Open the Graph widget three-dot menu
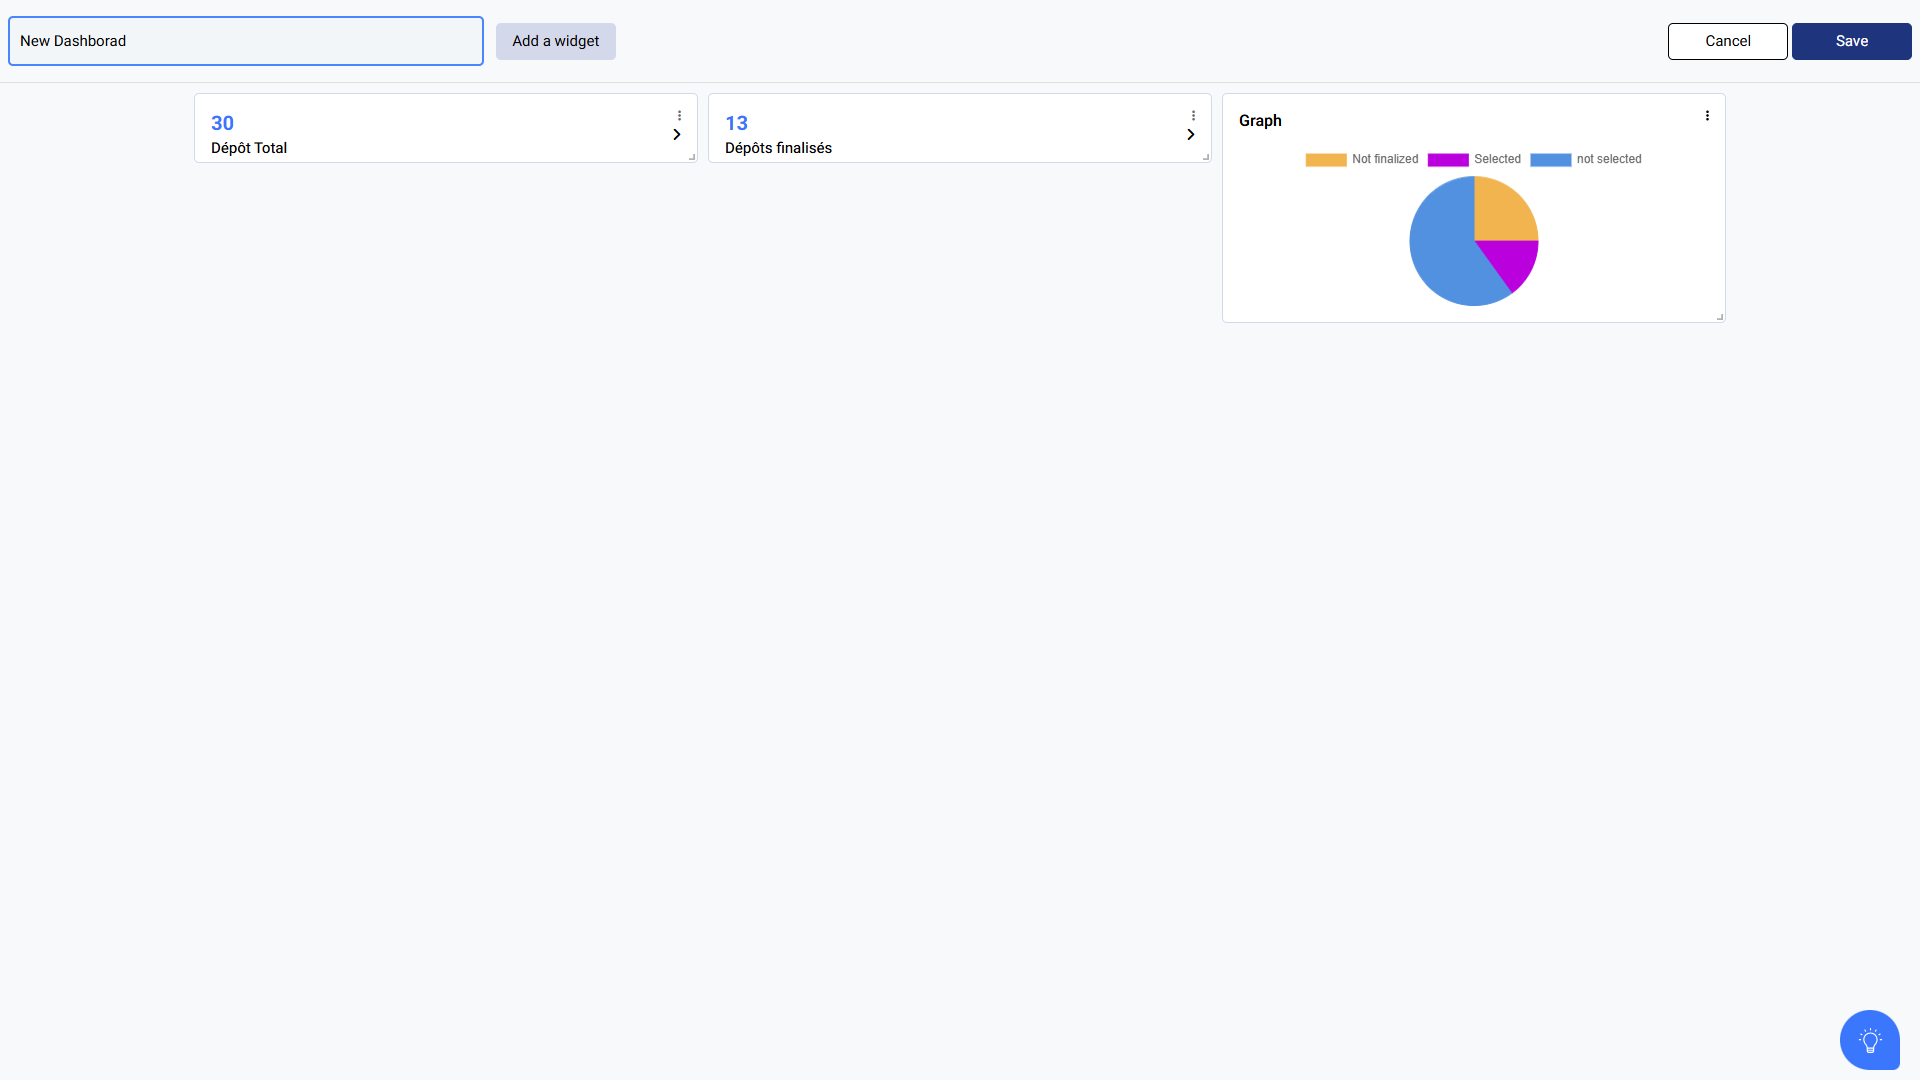 [x=1707, y=116]
